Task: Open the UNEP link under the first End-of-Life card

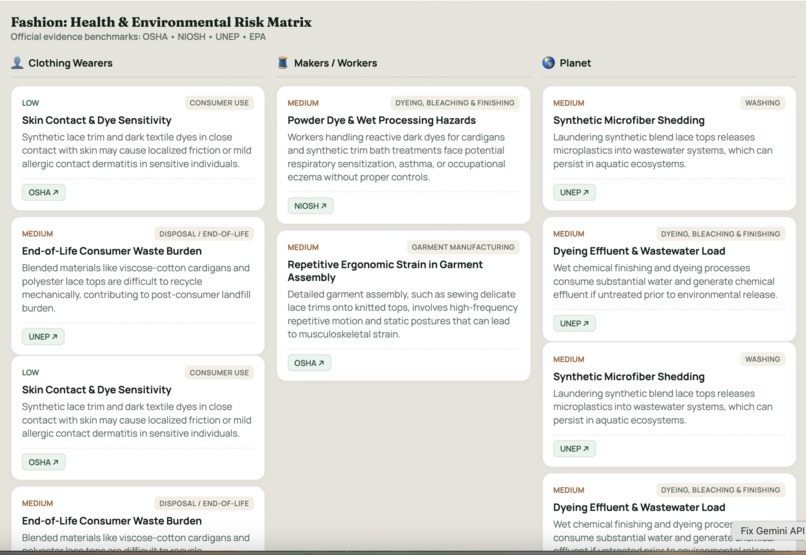Action: [x=43, y=337]
